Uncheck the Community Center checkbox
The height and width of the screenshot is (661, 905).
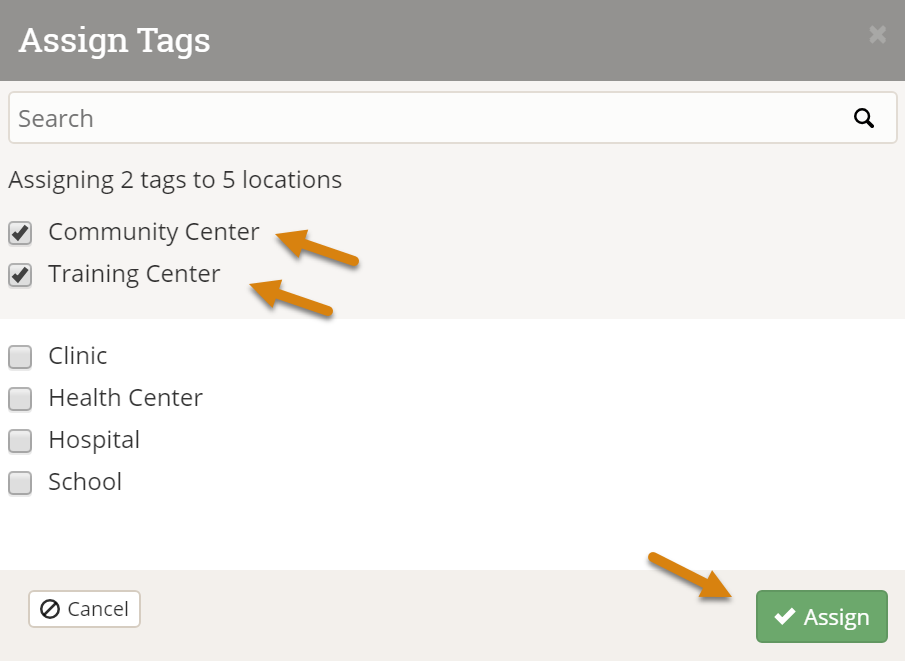(x=20, y=233)
